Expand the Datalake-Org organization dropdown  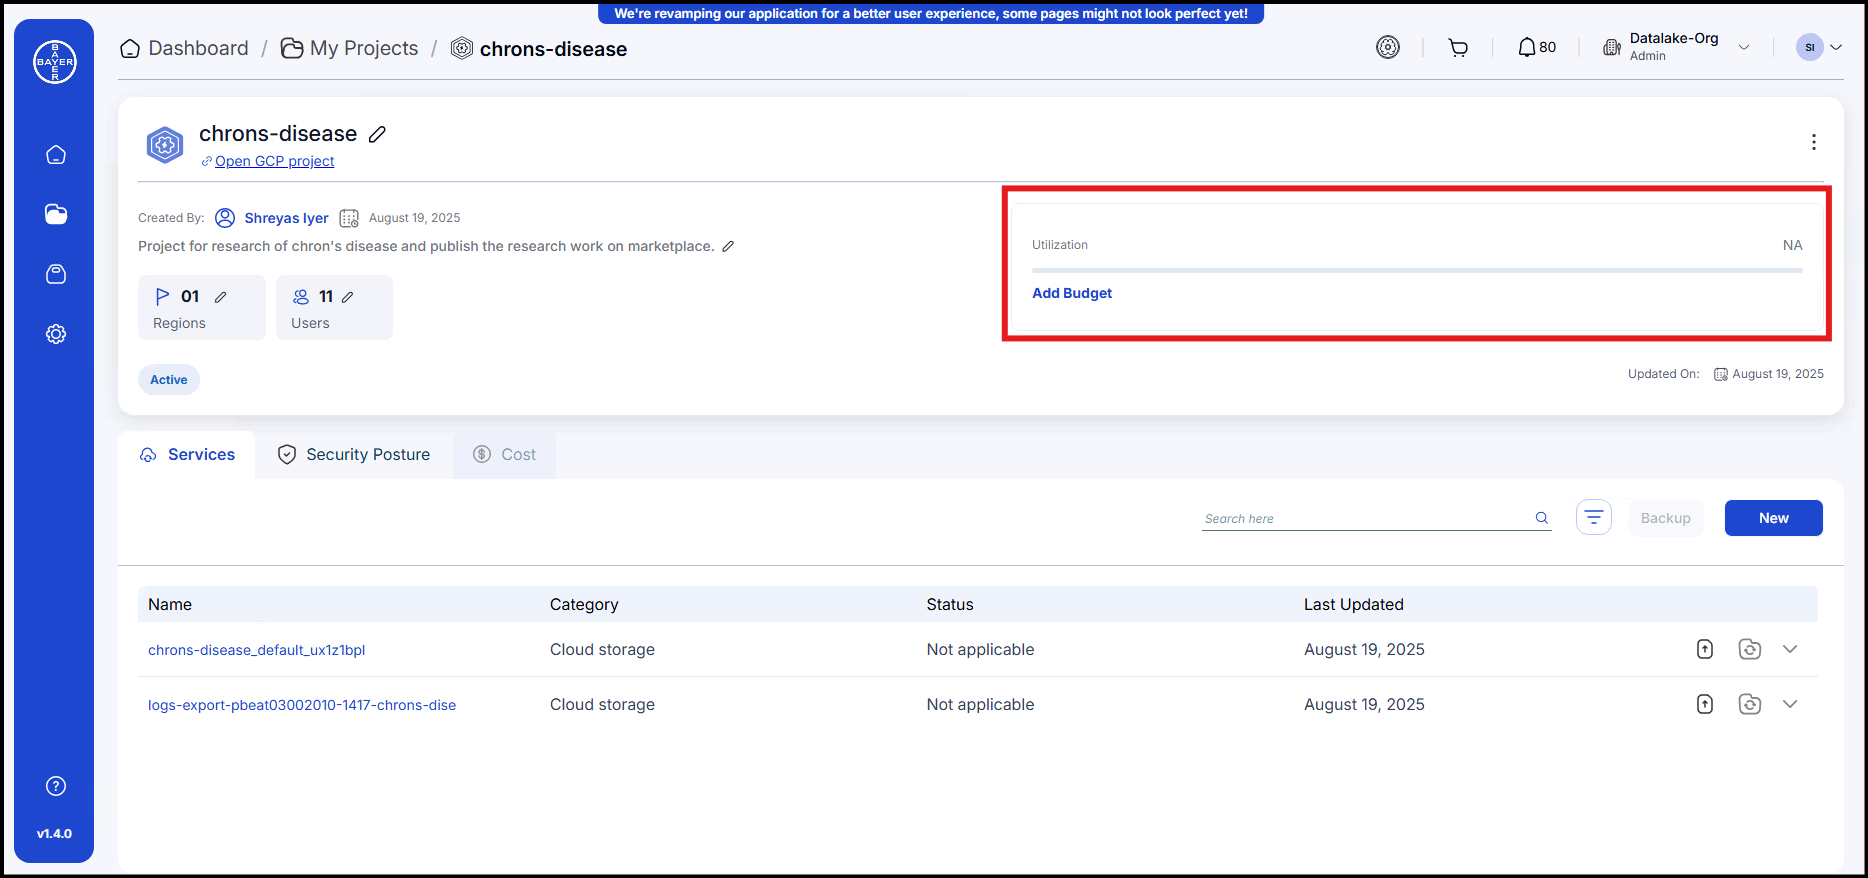1744,47
